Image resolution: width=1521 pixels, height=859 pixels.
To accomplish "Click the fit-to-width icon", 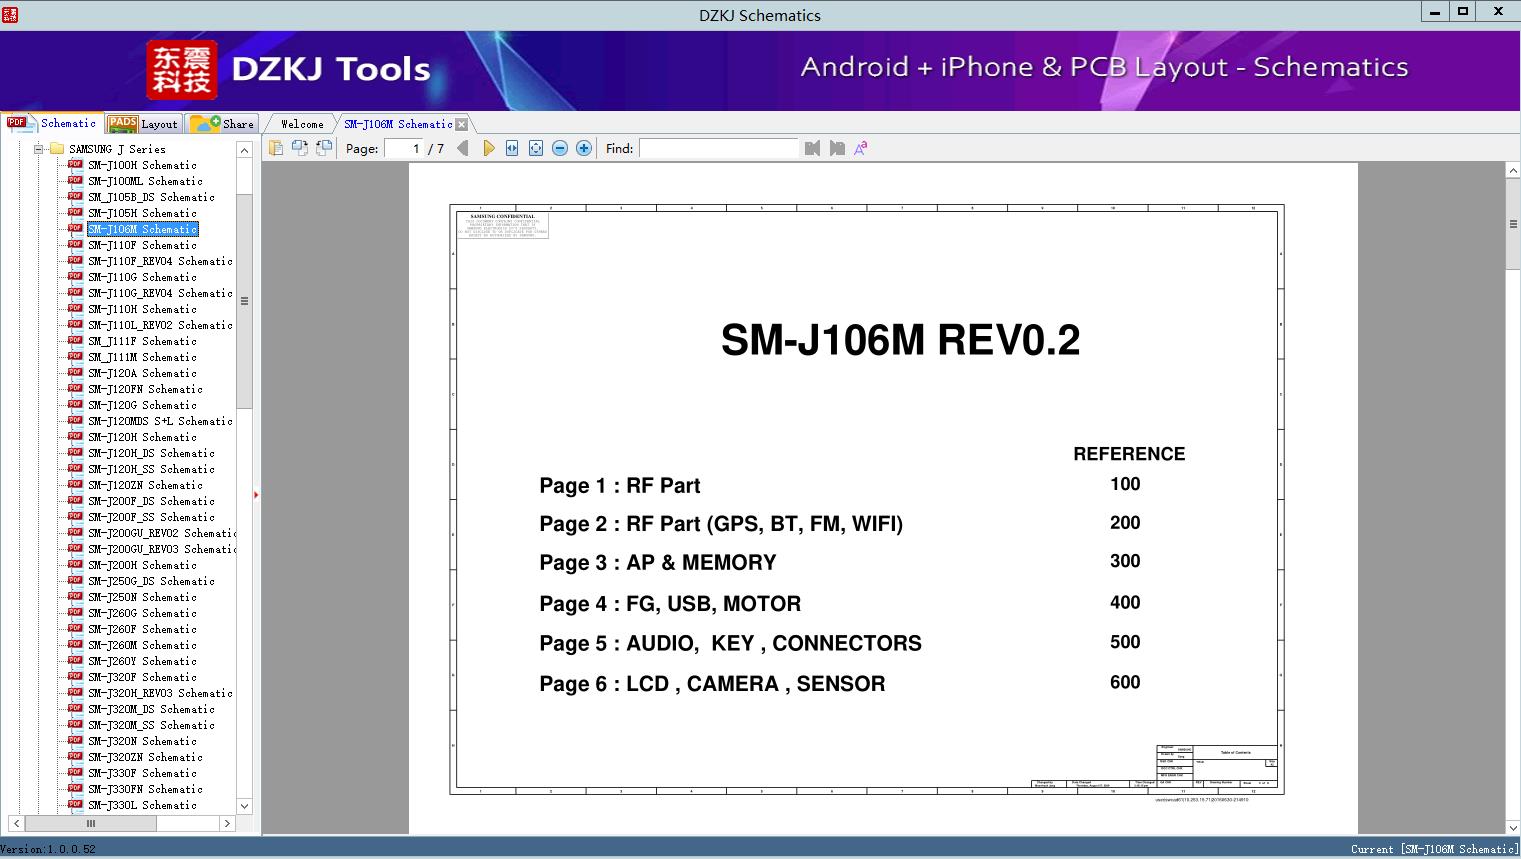I will pos(512,148).
